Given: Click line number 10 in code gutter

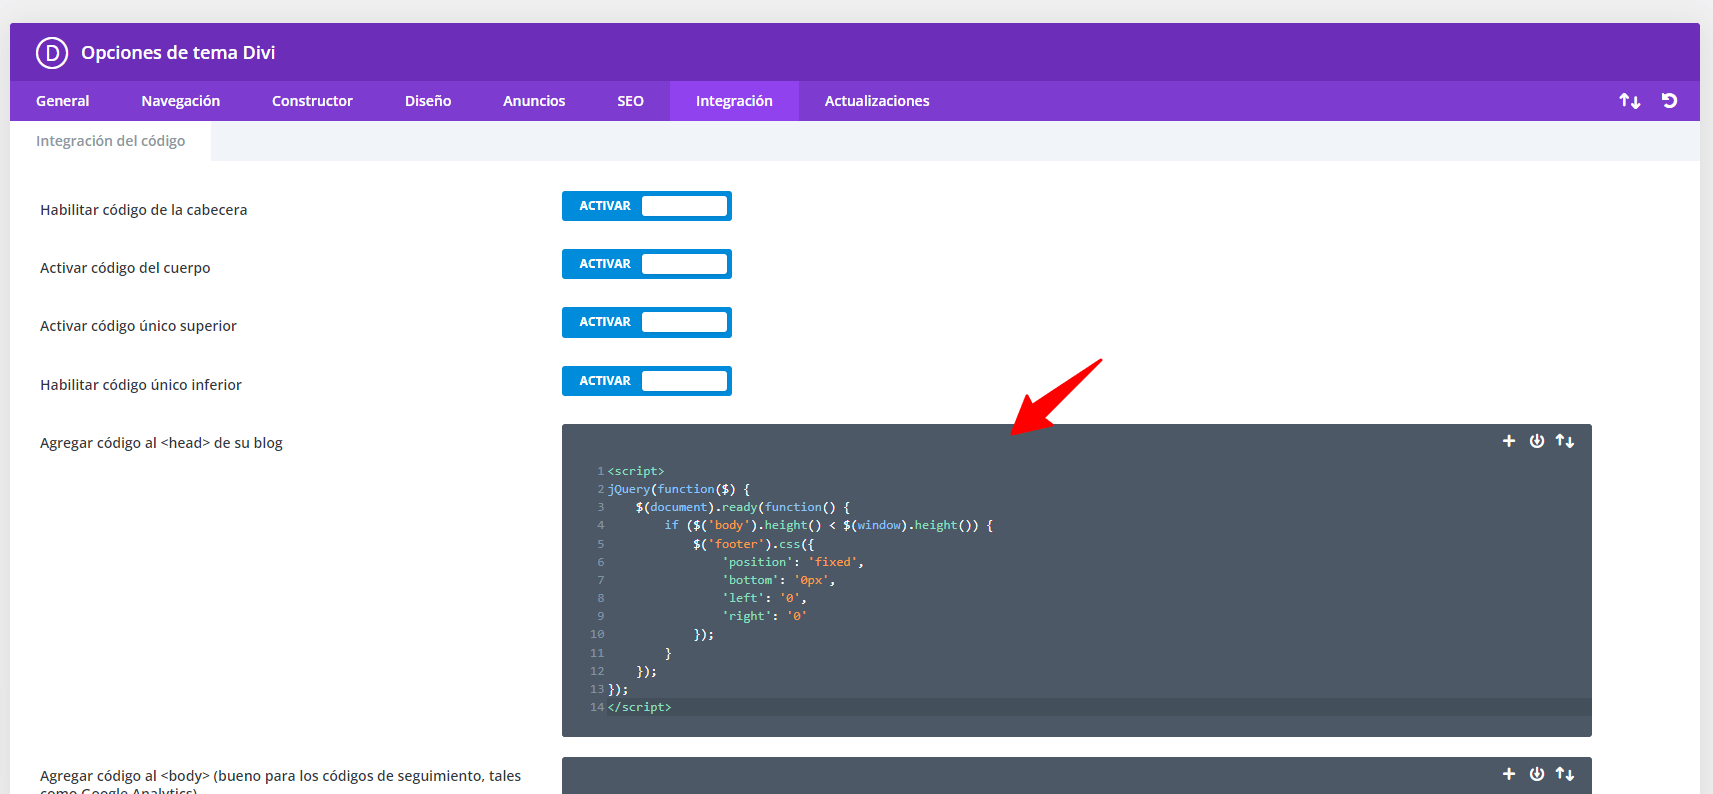Looking at the screenshot, I should tap(597, 634).
